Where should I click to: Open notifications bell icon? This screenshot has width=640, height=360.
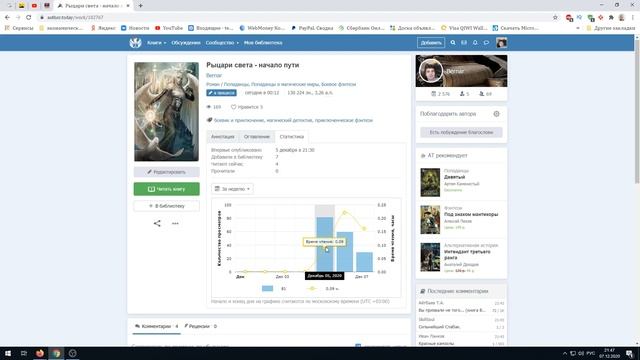475,42
